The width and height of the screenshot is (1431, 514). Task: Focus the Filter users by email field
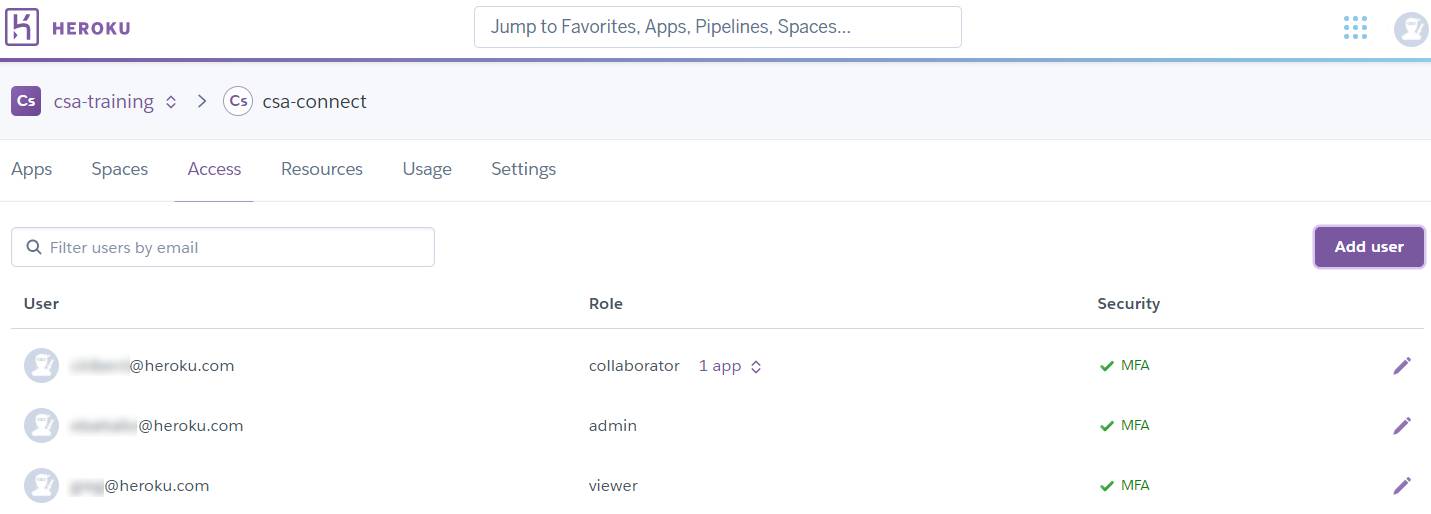click(x=223, y=247)
